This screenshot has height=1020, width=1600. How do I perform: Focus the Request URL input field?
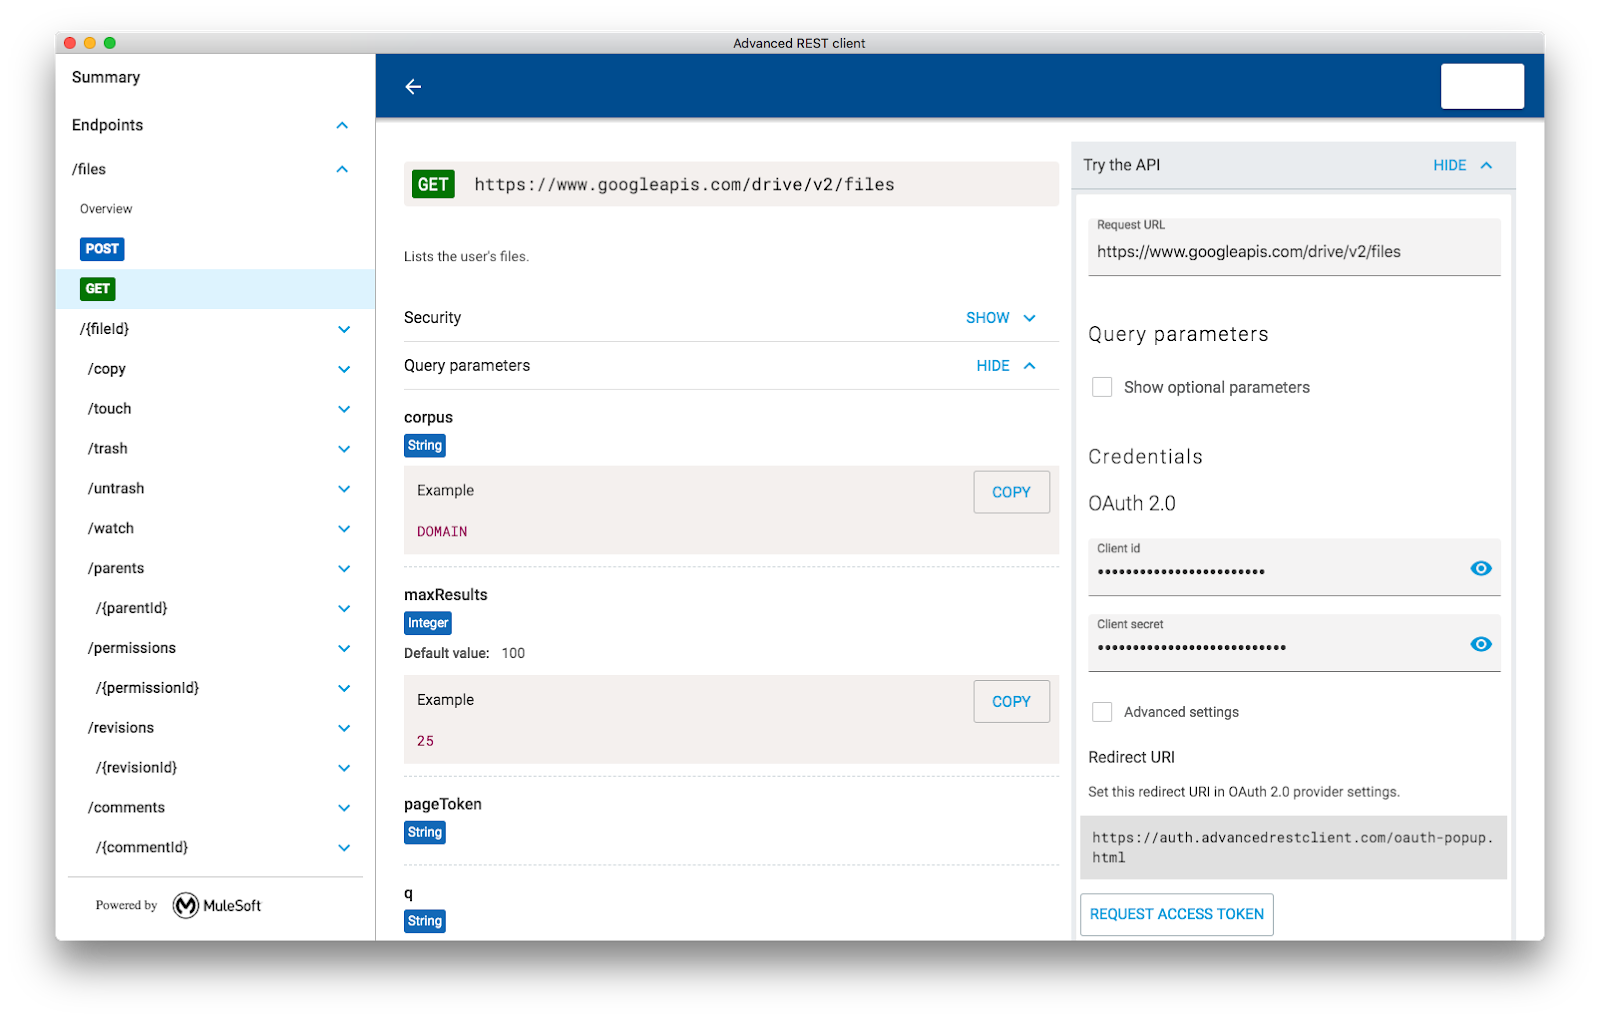[x=1294, y=247]
